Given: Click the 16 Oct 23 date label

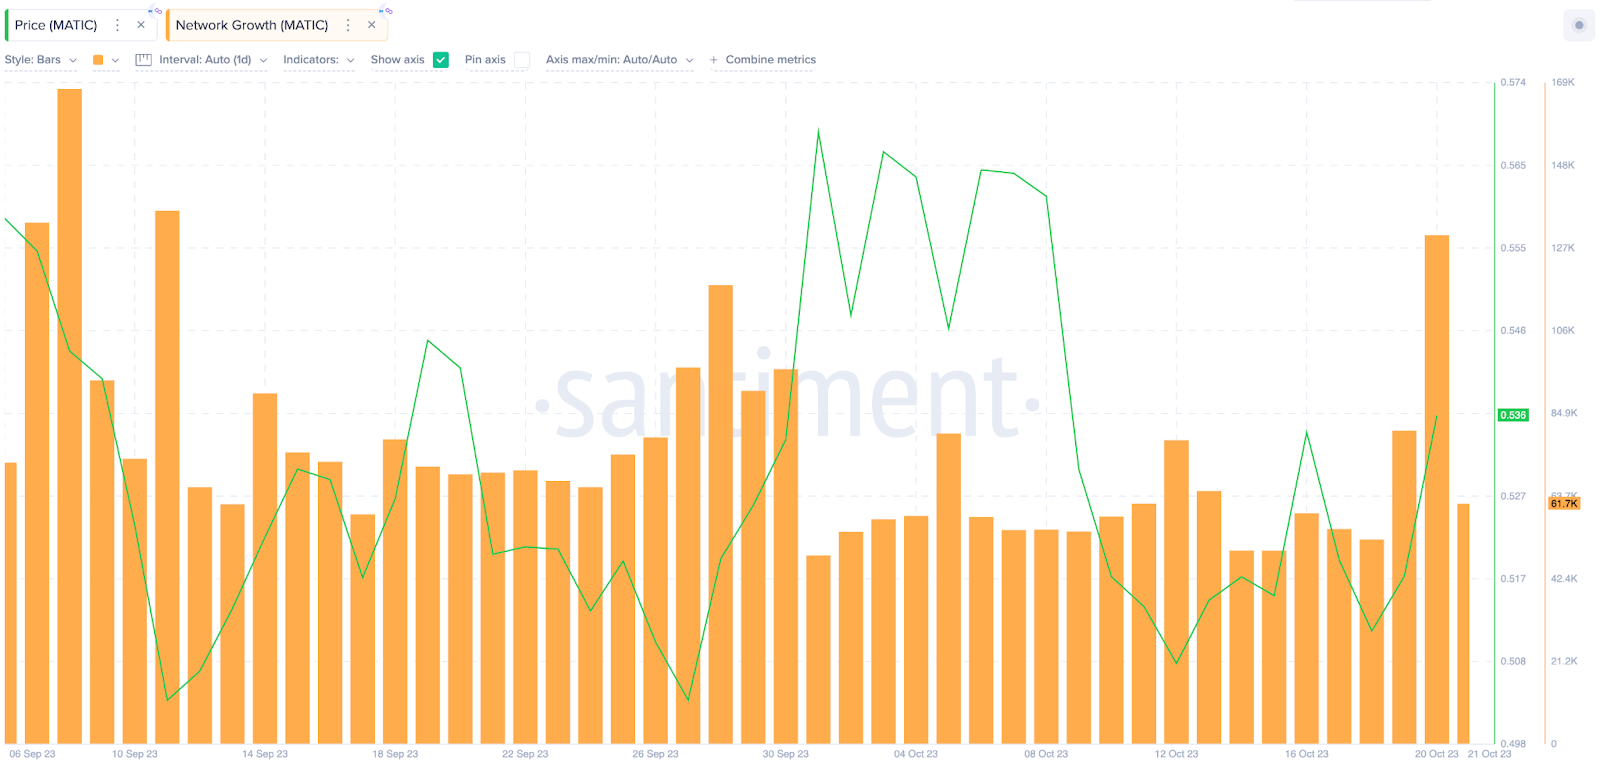Looking at the screenshot, I should 1307,754.
